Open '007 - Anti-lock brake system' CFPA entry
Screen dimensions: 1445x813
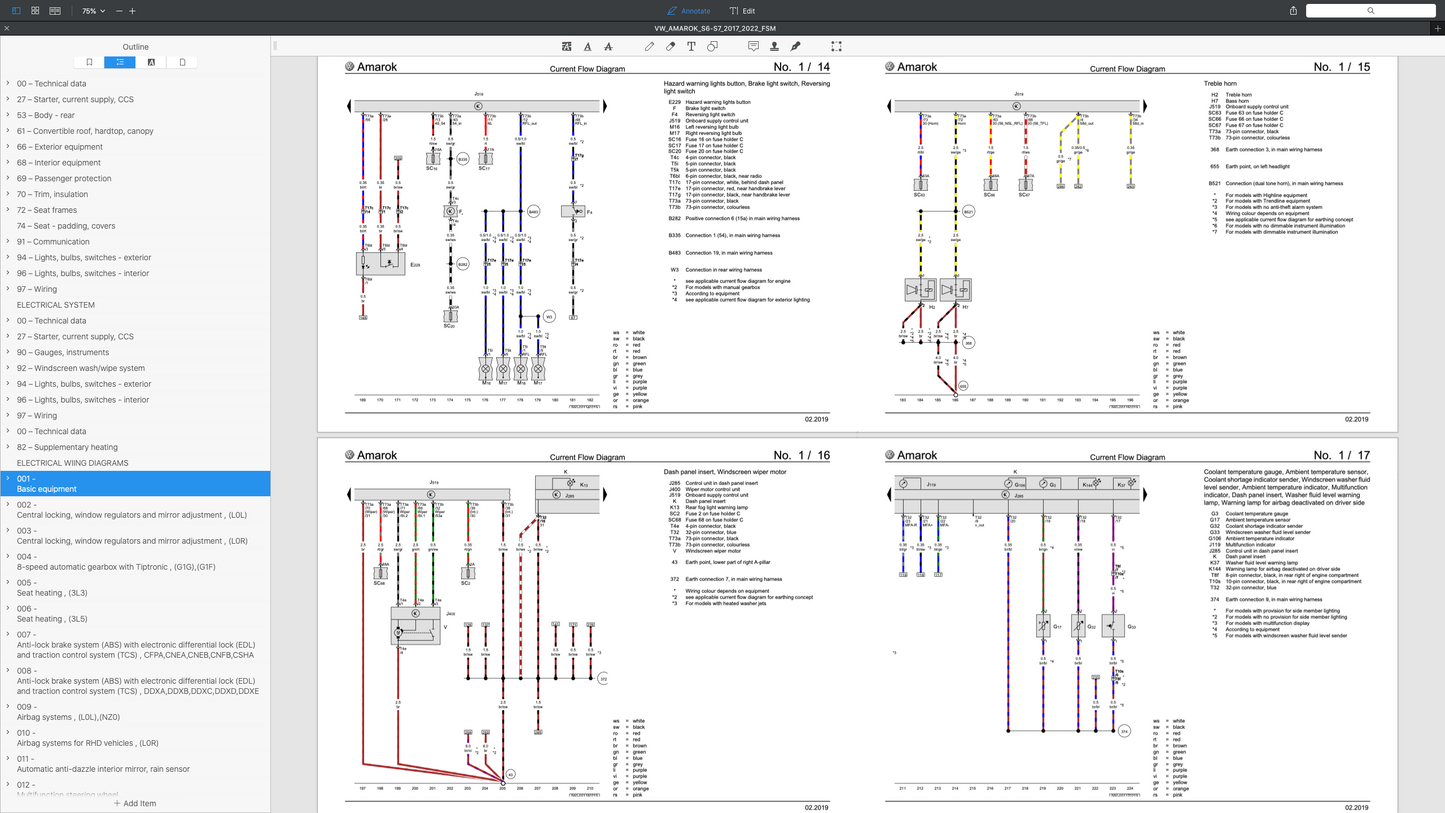point(135,645)
